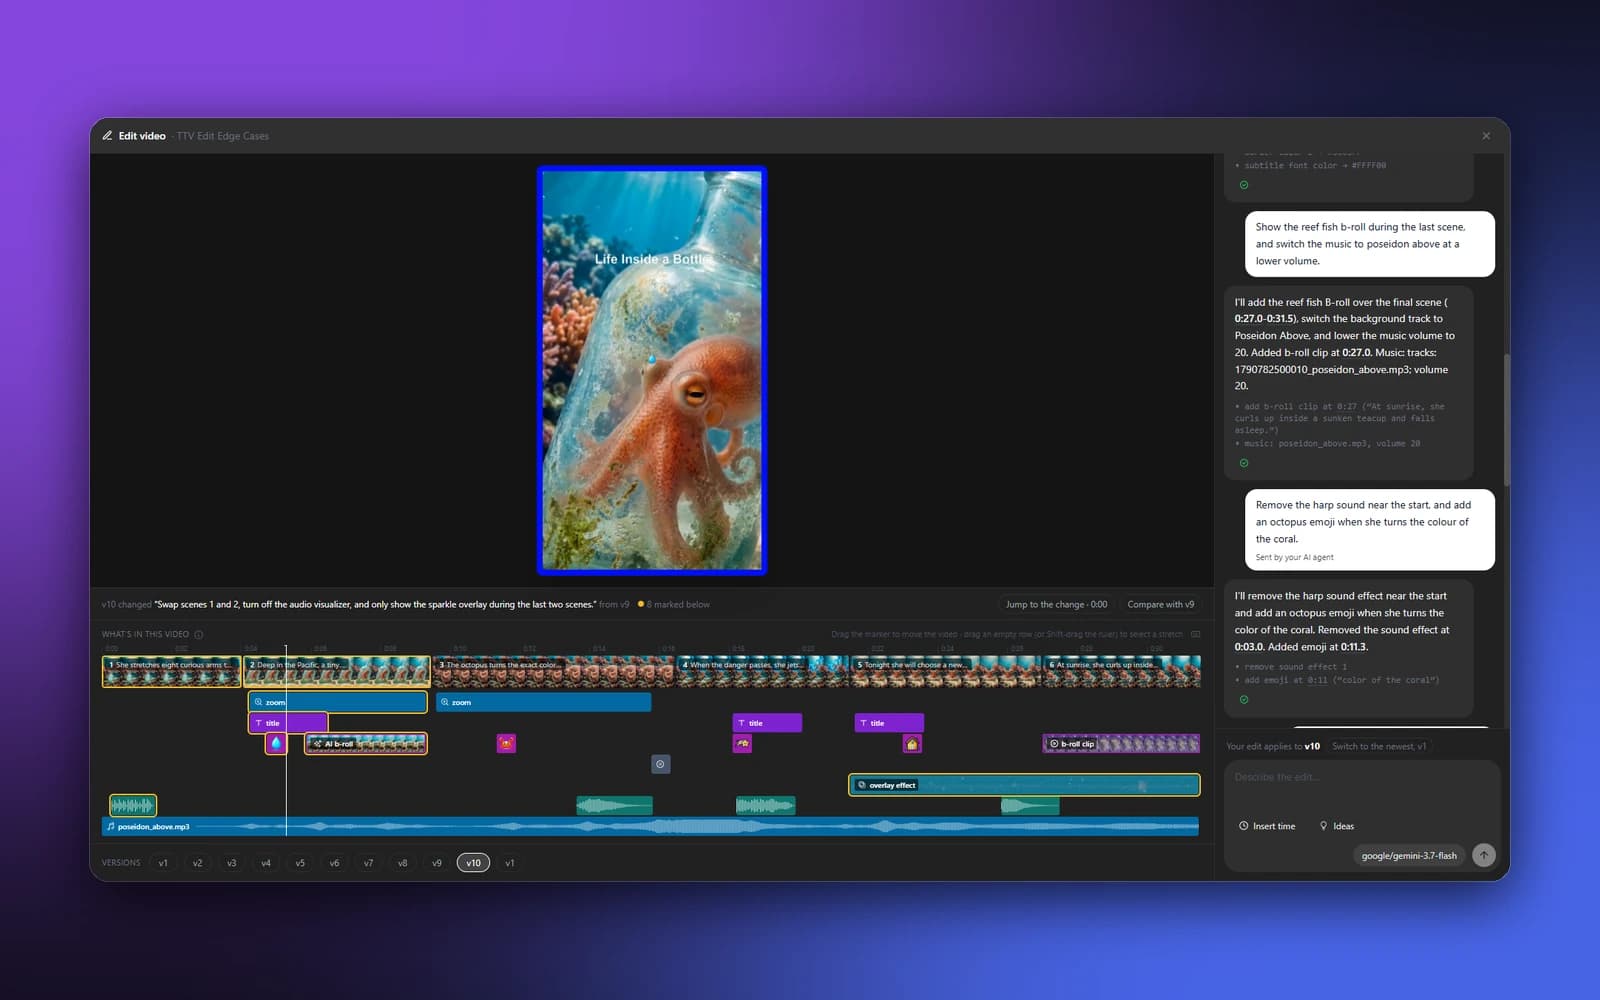Select the star emoji clip under scene 4
The image size is (1600, 1000).
(x=742, y=743)
